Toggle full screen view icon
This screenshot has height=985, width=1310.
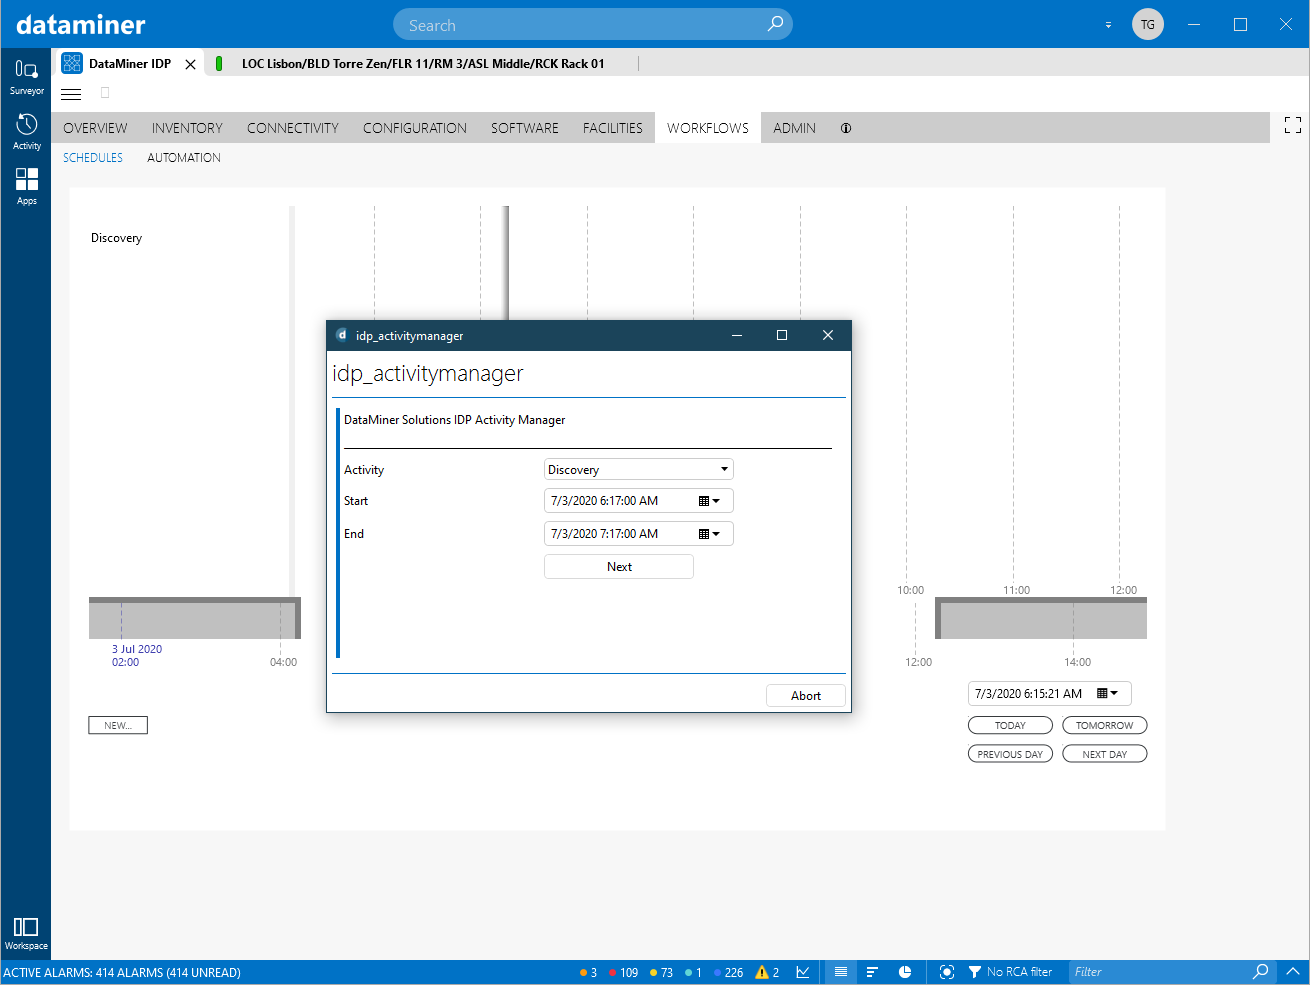(x=1293, y=125)
